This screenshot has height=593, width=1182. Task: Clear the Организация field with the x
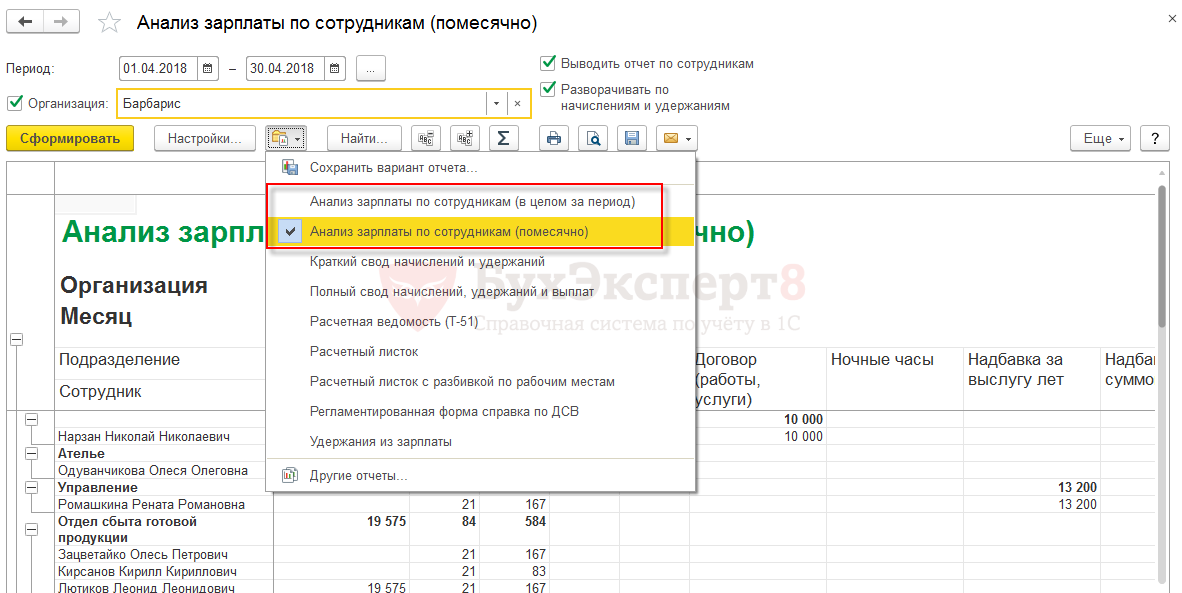(517, 103)
